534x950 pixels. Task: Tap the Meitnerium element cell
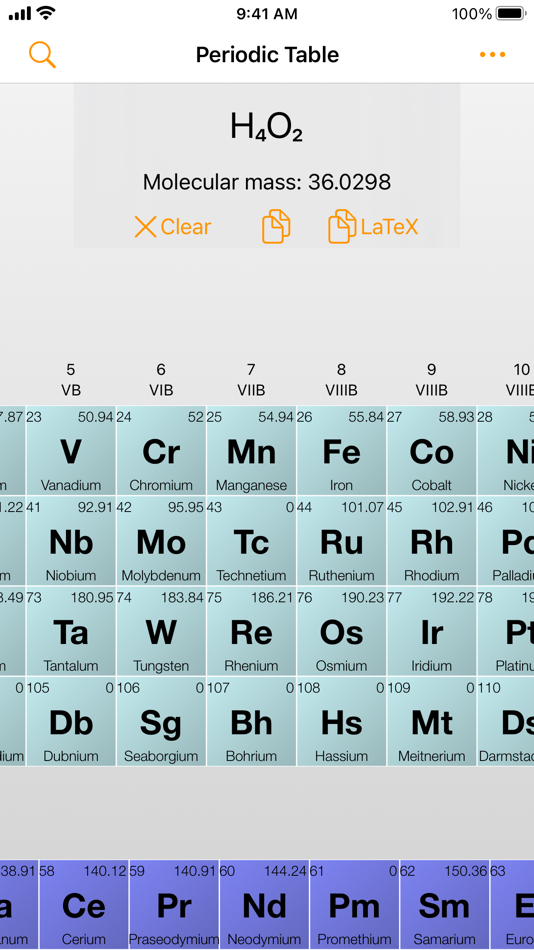click(x=432, y=722)
